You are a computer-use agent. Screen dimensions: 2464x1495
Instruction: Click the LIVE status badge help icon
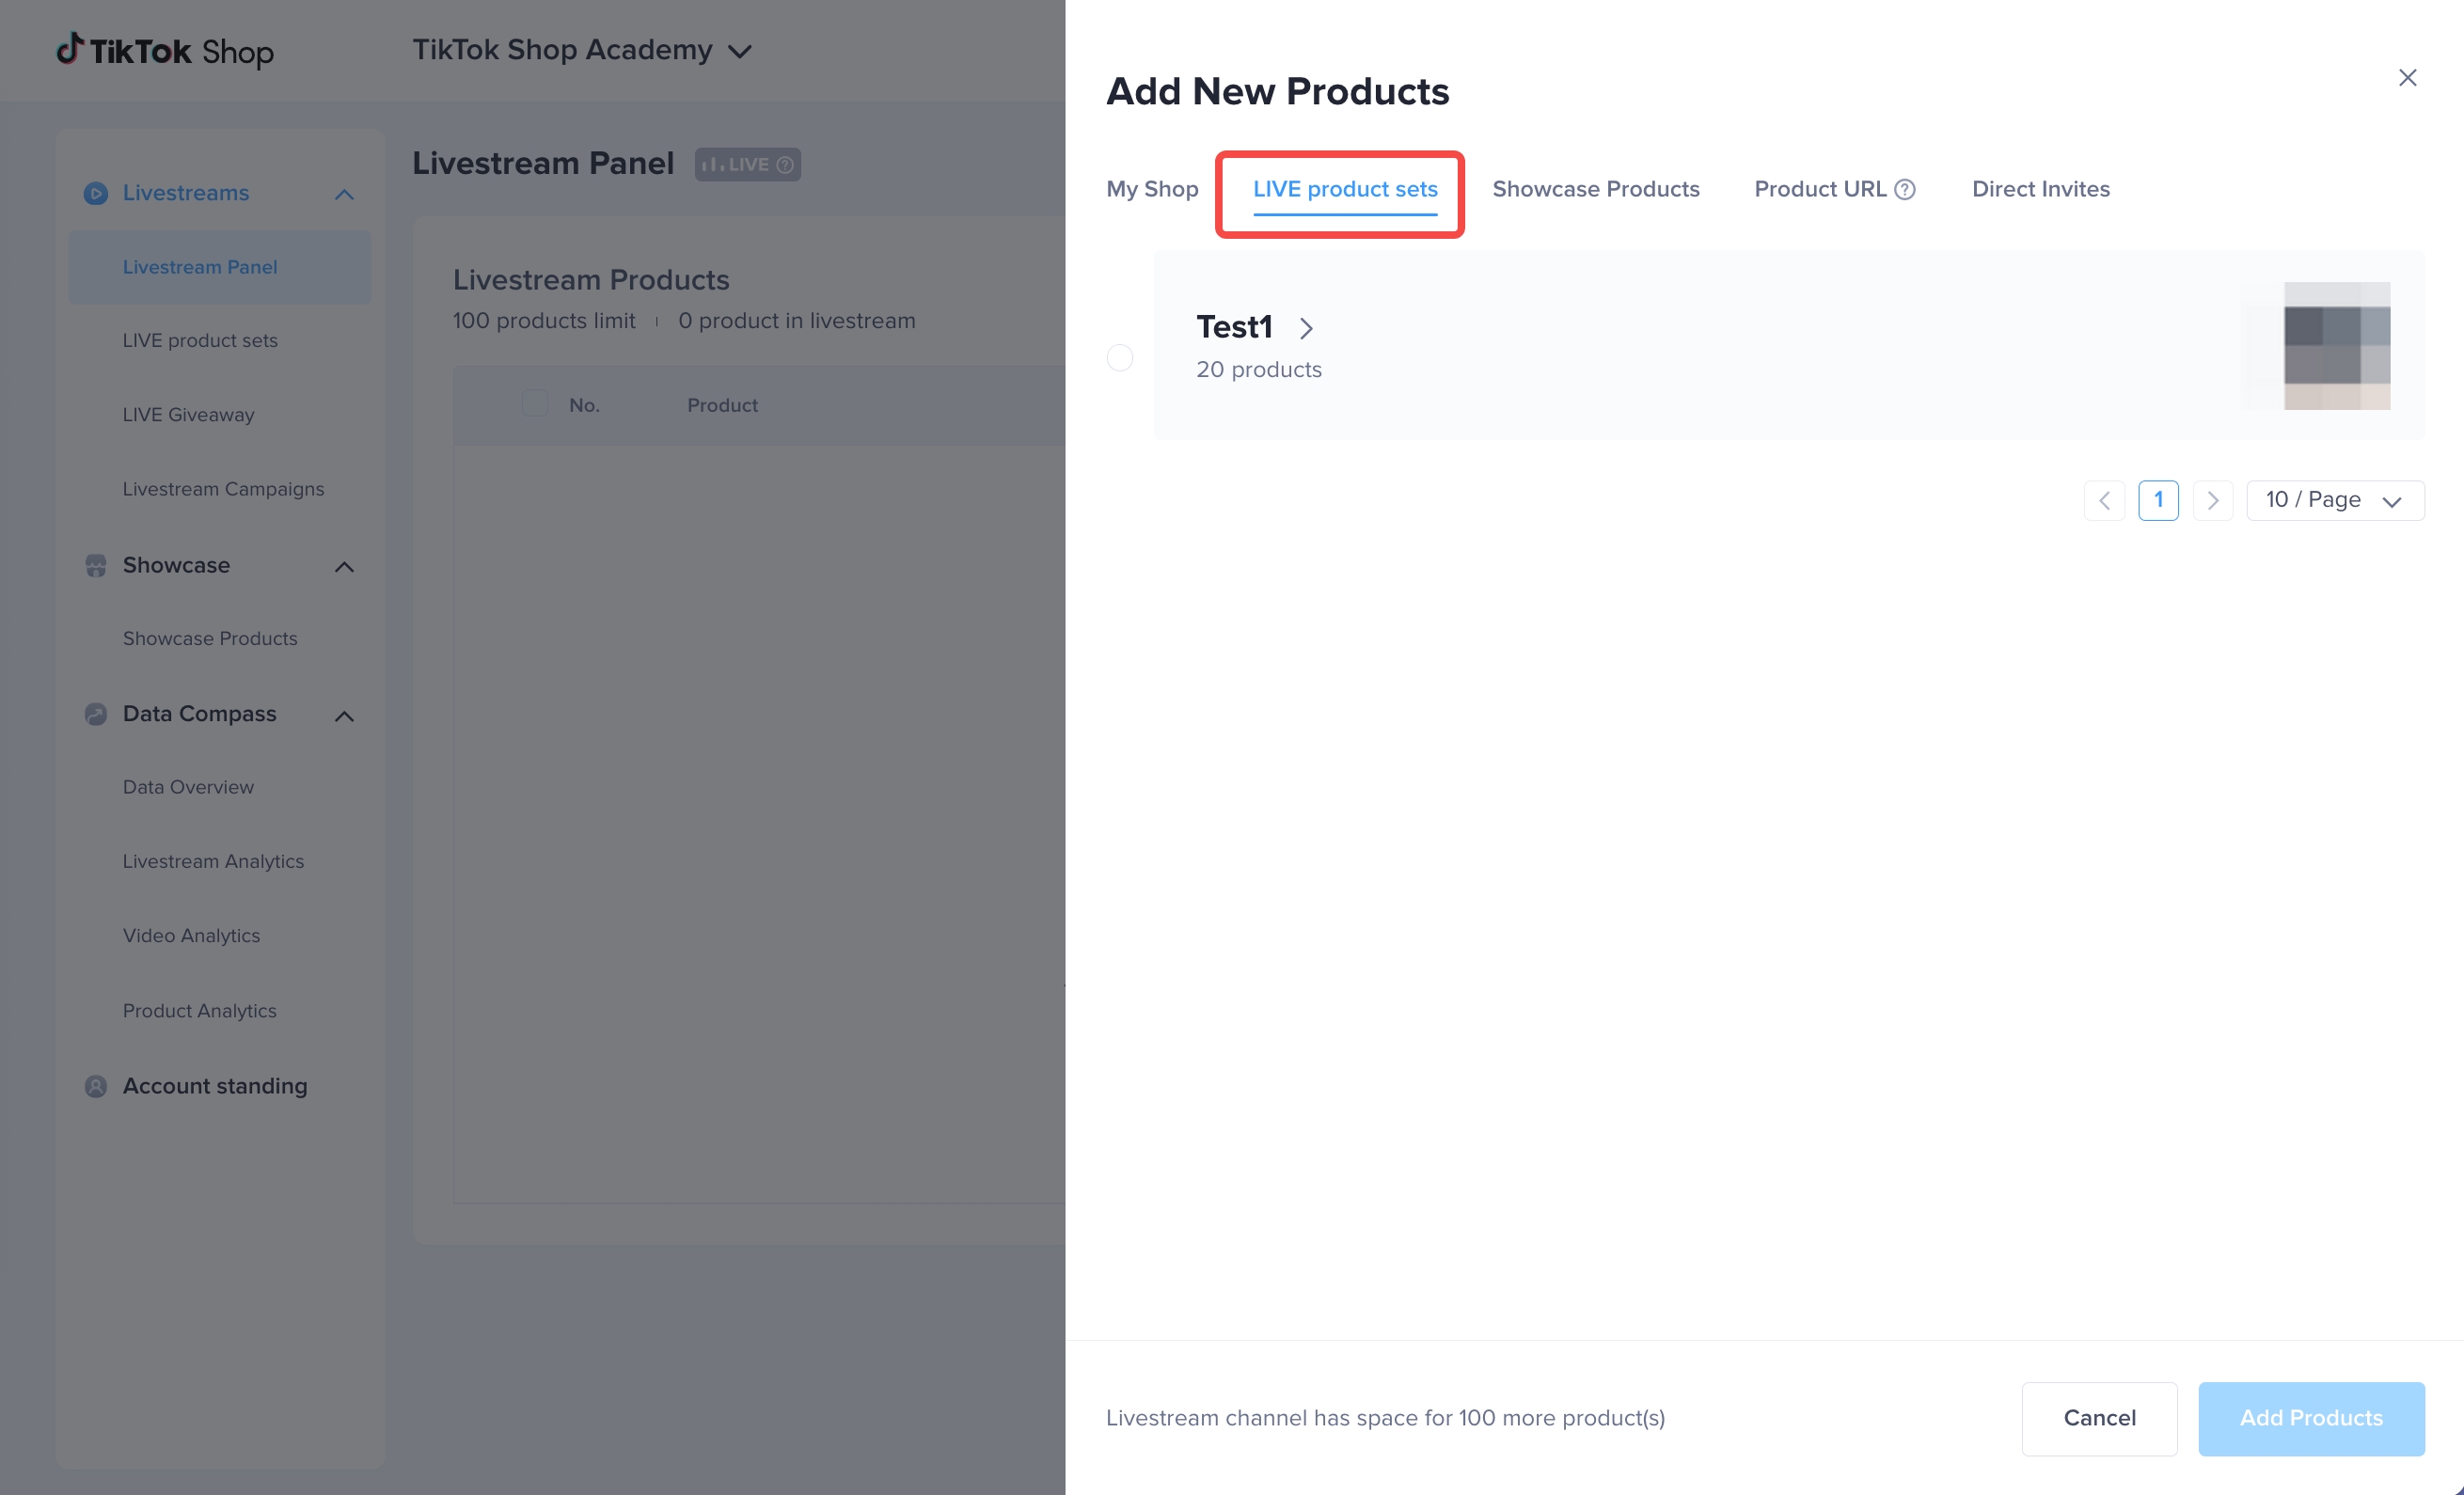point(786,165)
